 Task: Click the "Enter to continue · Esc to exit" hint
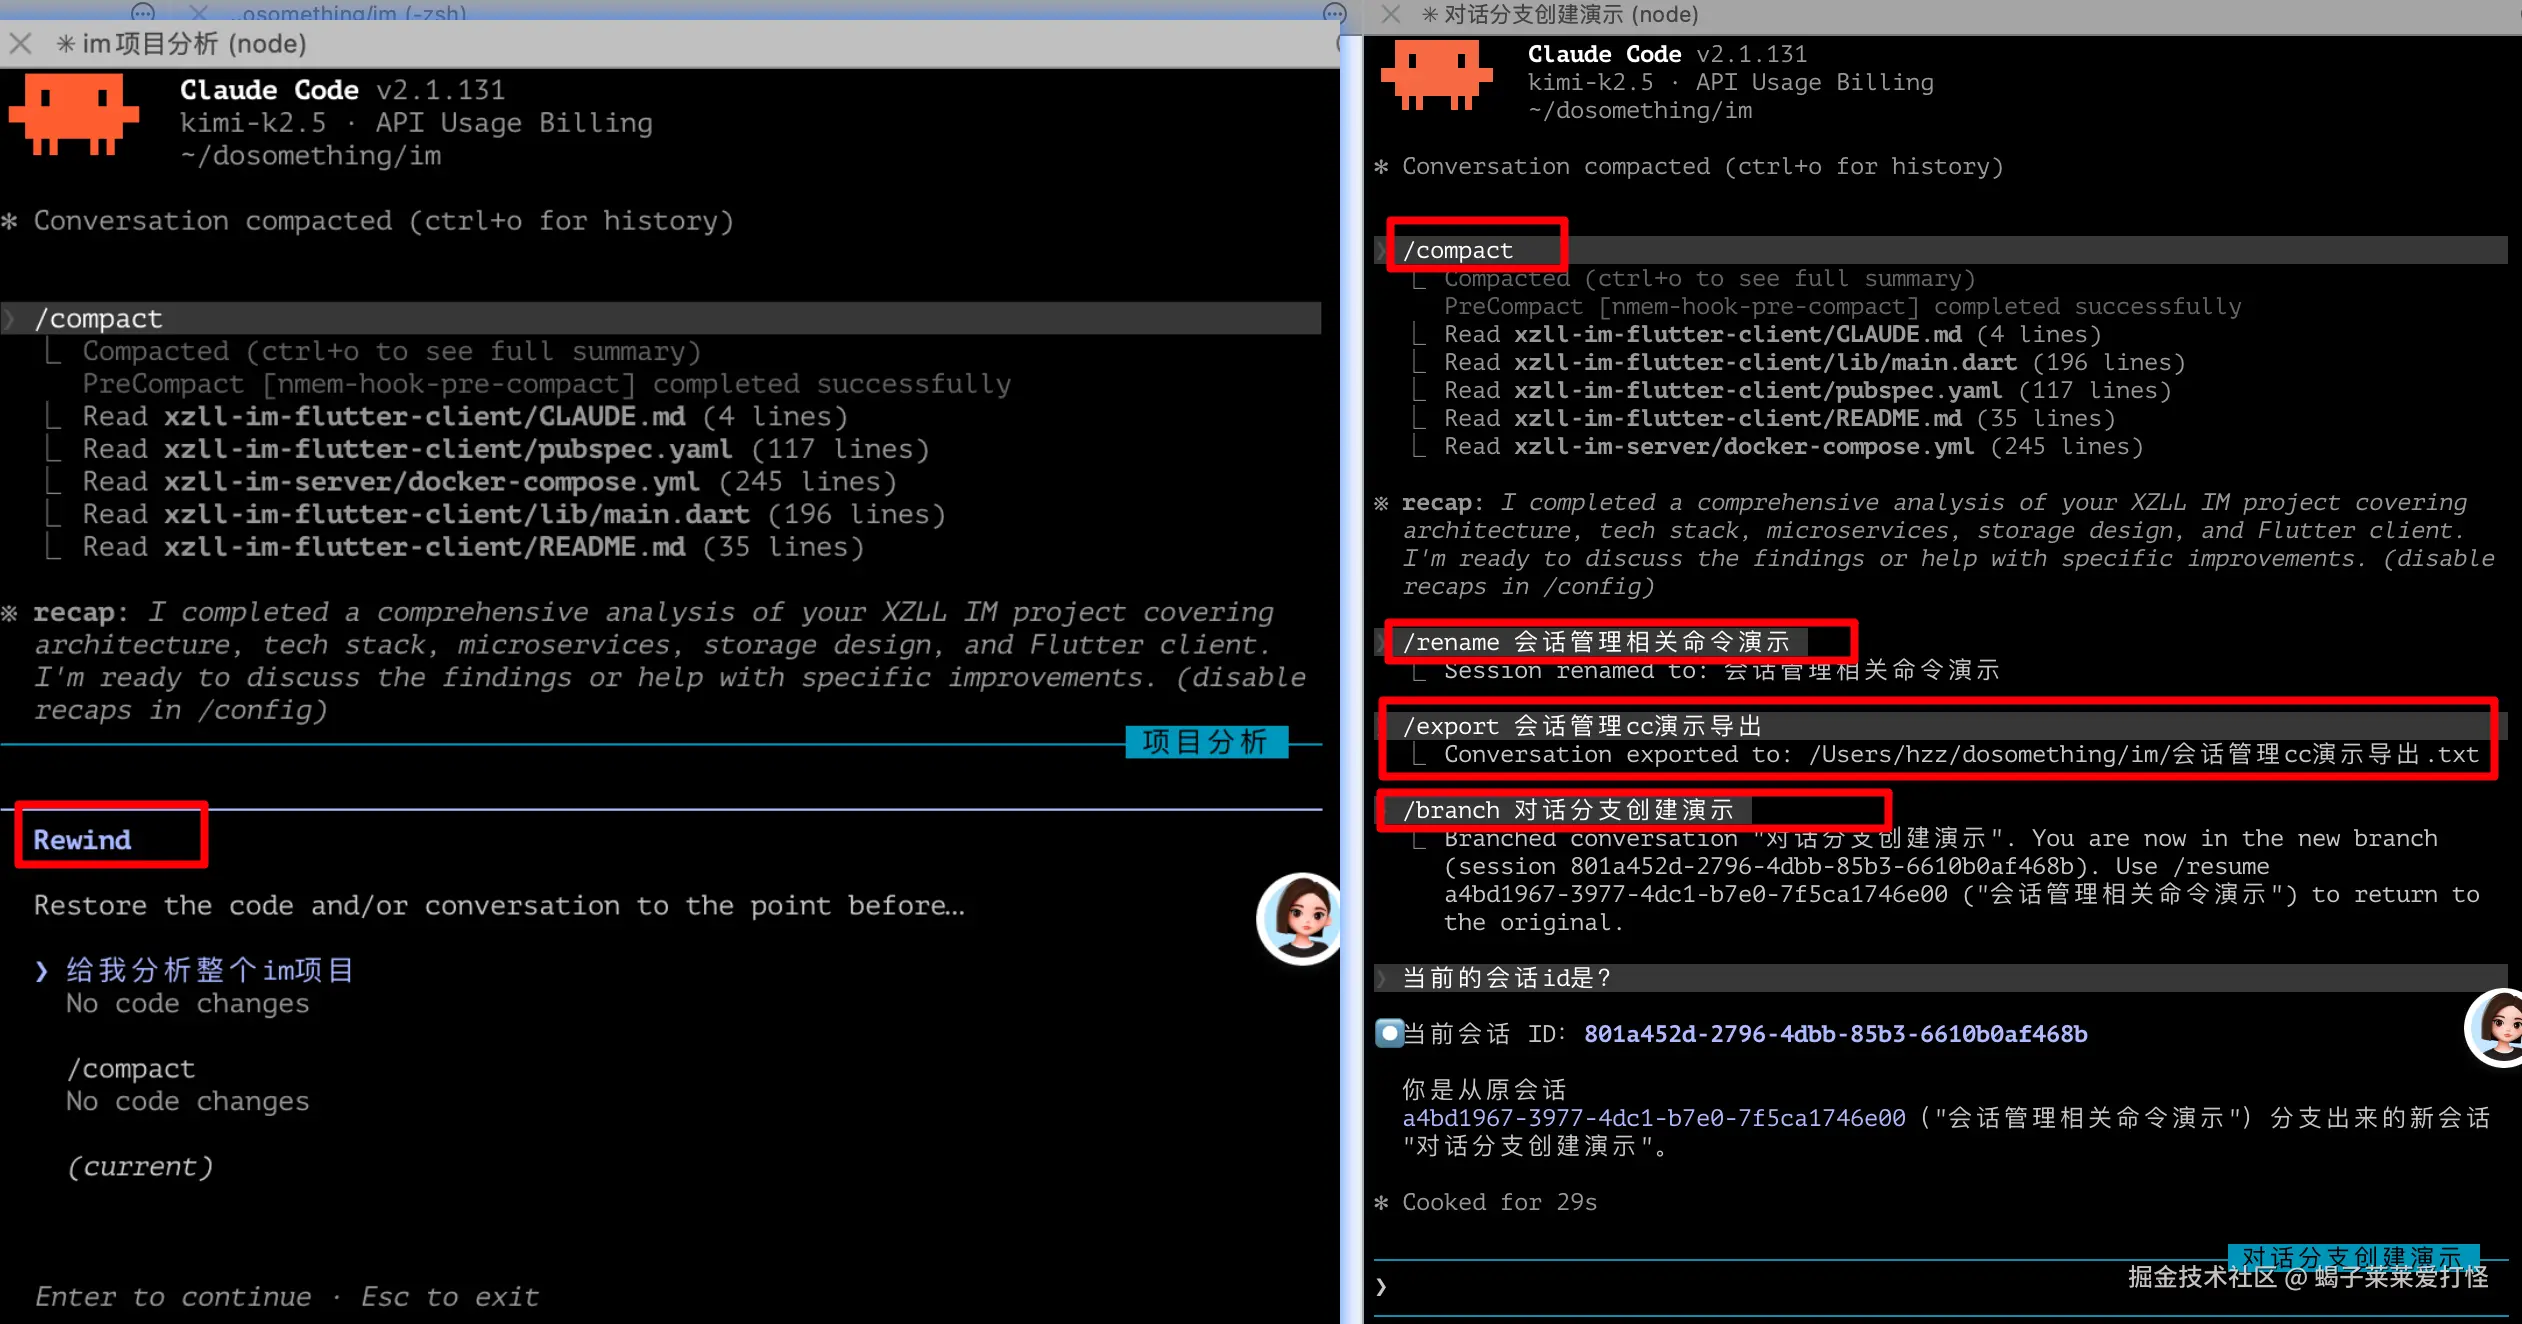click(287, 1297)
